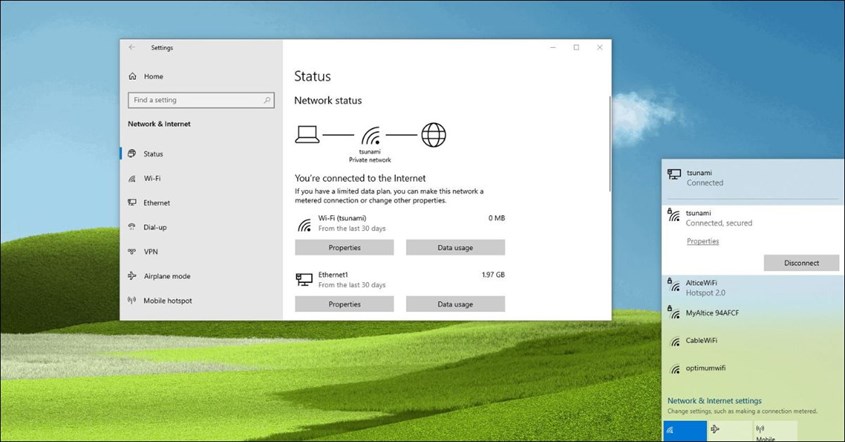Click the MyAltice 94AFCF signal icon
This screenshot has height=442, width=845.
coord(674,312)
